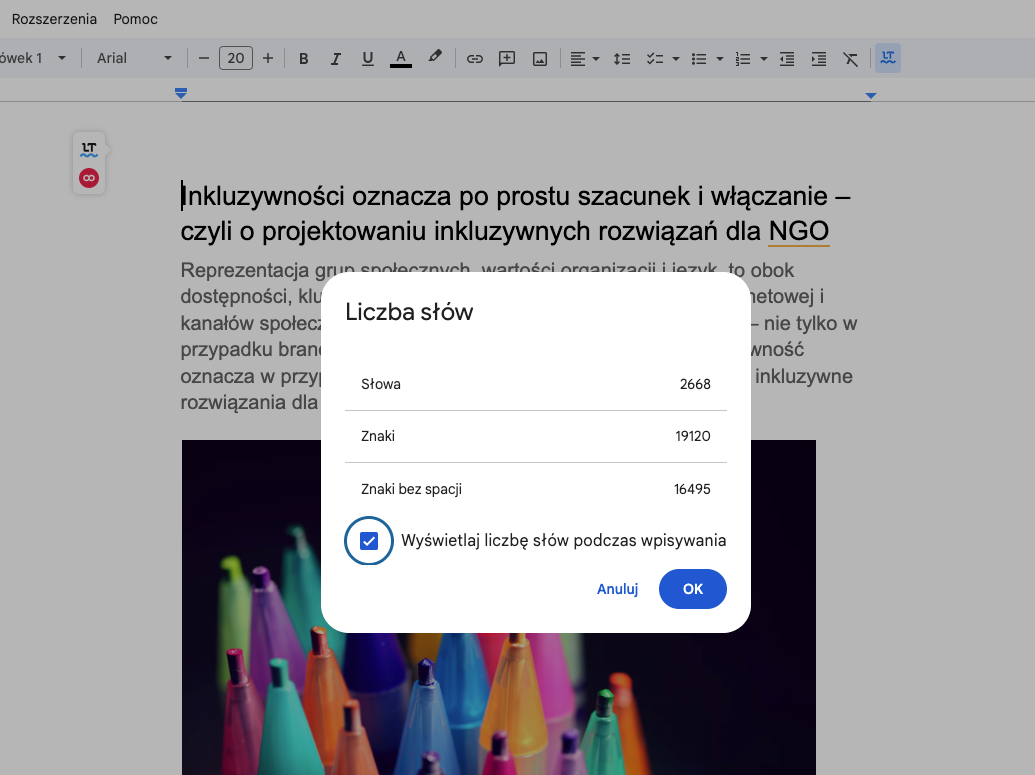
Task: Click Anuluj to cancel the dialog
Action: [x=617, y=589]
